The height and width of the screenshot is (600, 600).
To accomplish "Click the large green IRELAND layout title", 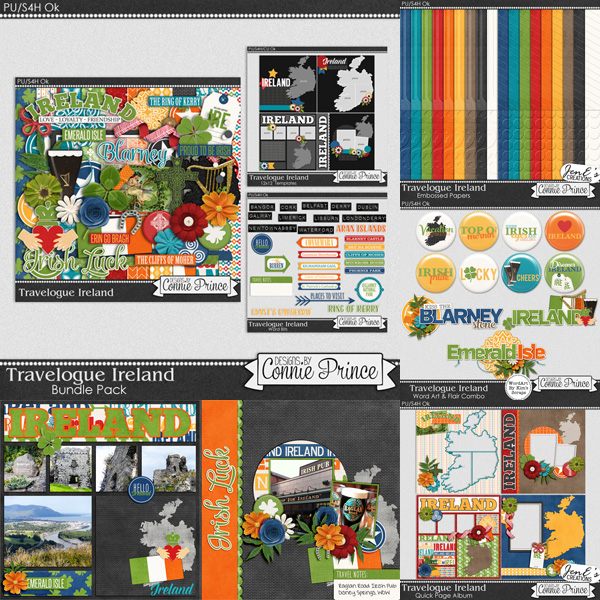I will coord(99,423).
